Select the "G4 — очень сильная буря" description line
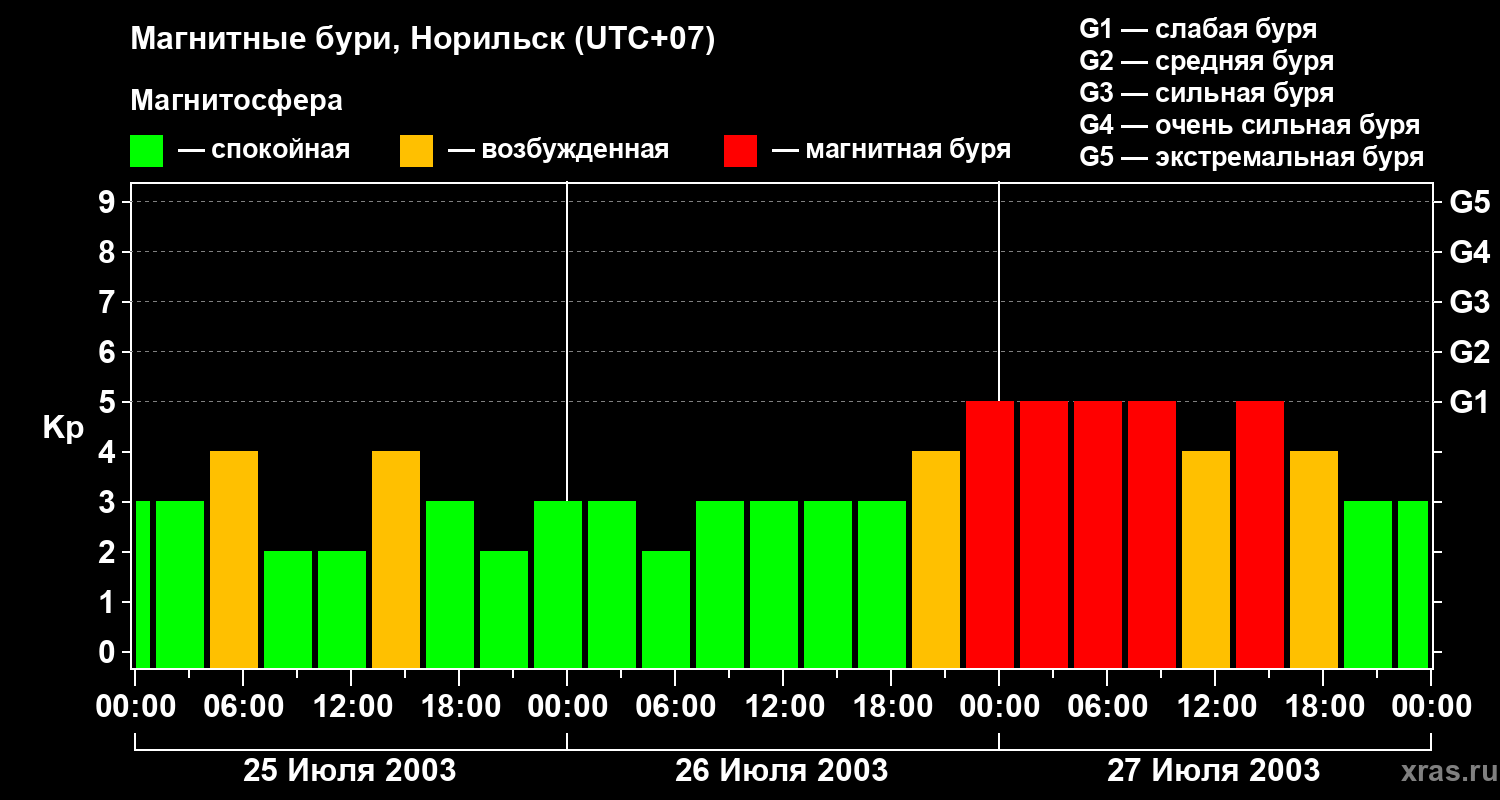This screenshot has height=800, width=1500. pyautogui.click(x=1249, y=125)
